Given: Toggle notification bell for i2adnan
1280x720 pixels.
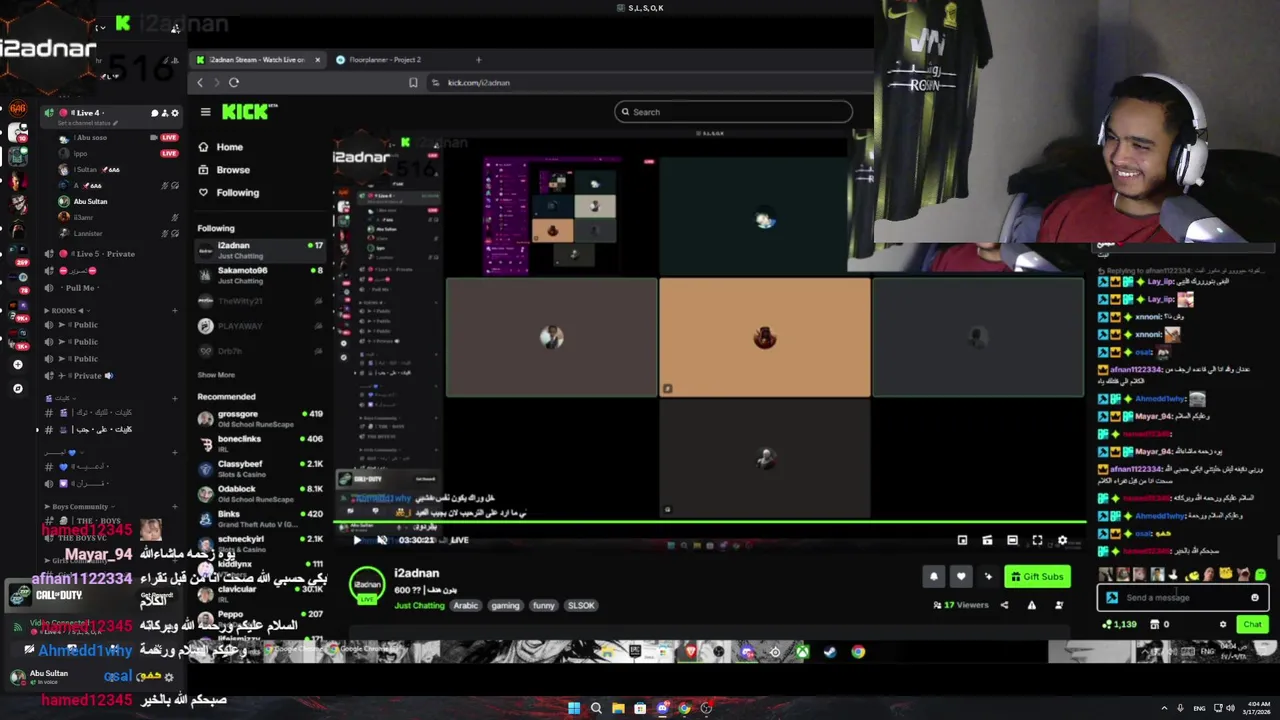Looking at the screenshot, I should tap(934, 576).
